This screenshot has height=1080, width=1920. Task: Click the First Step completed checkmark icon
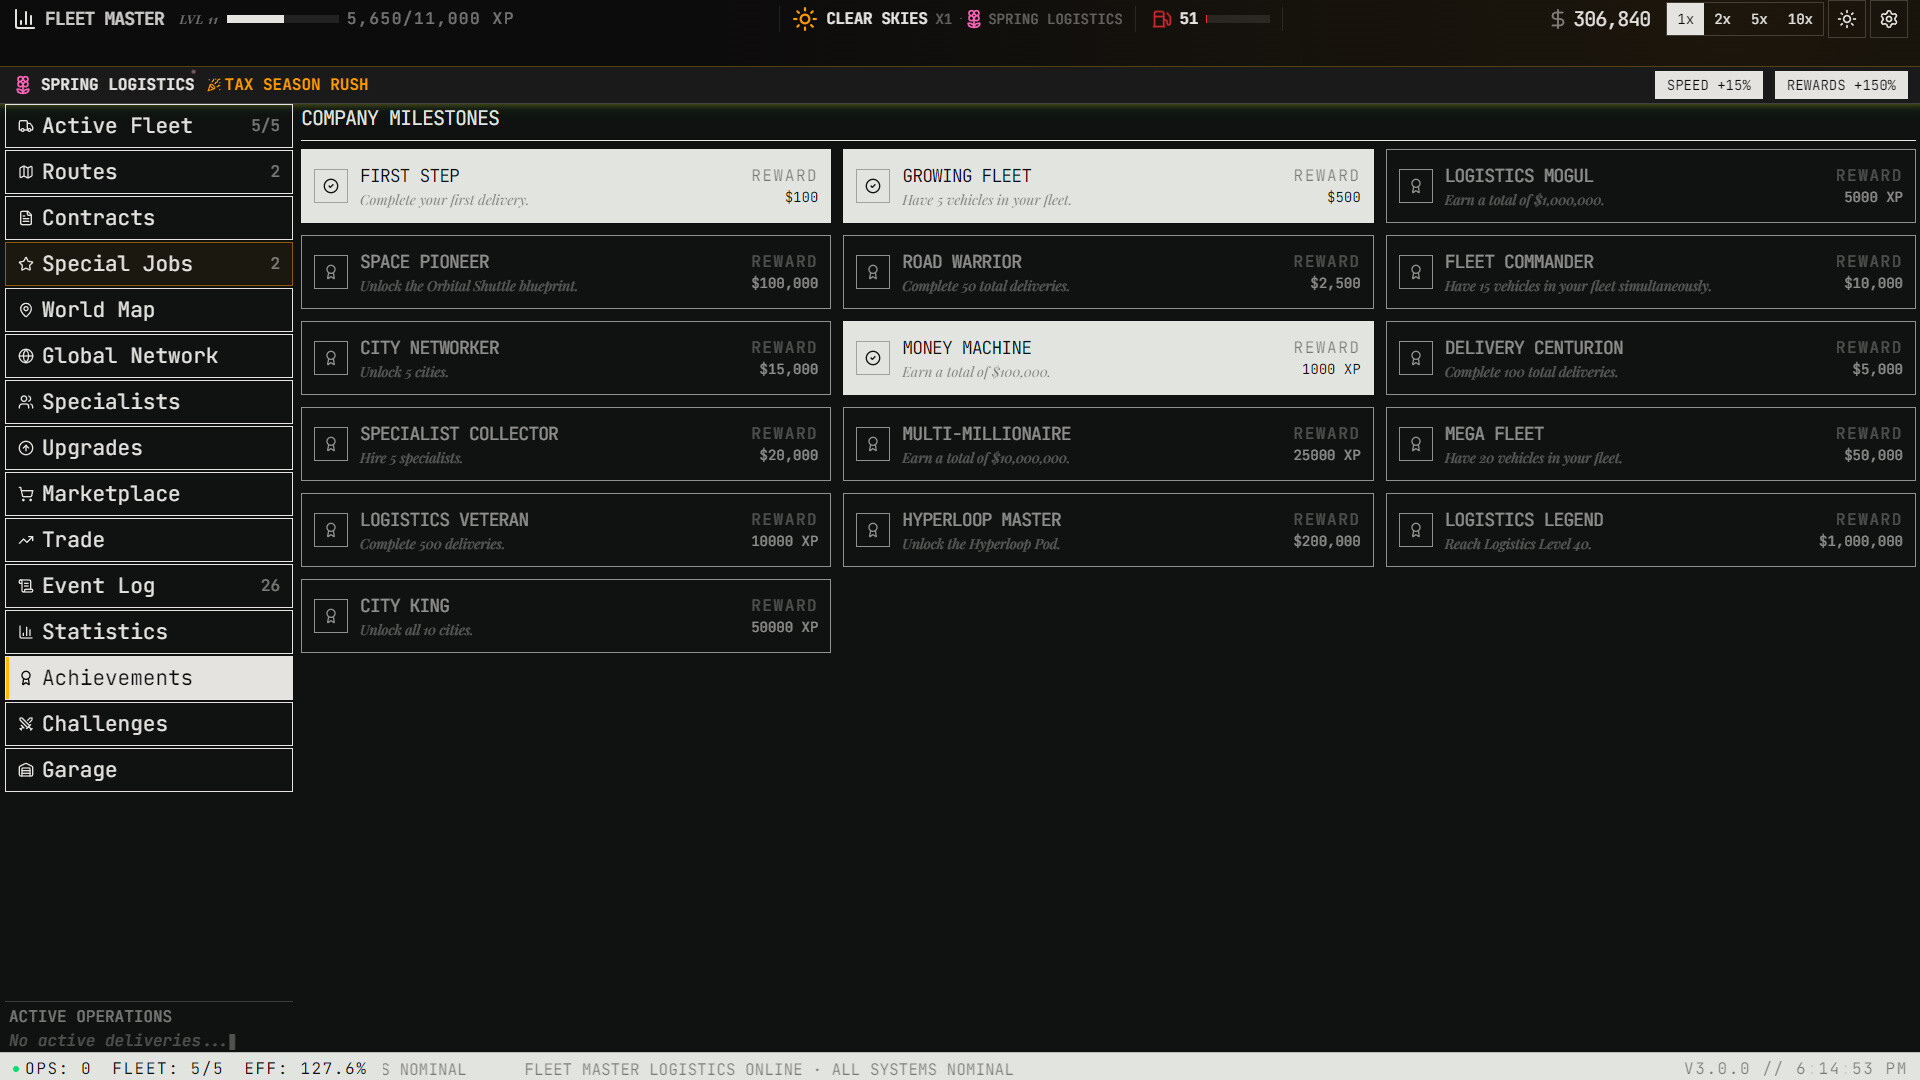click(331, 186)
